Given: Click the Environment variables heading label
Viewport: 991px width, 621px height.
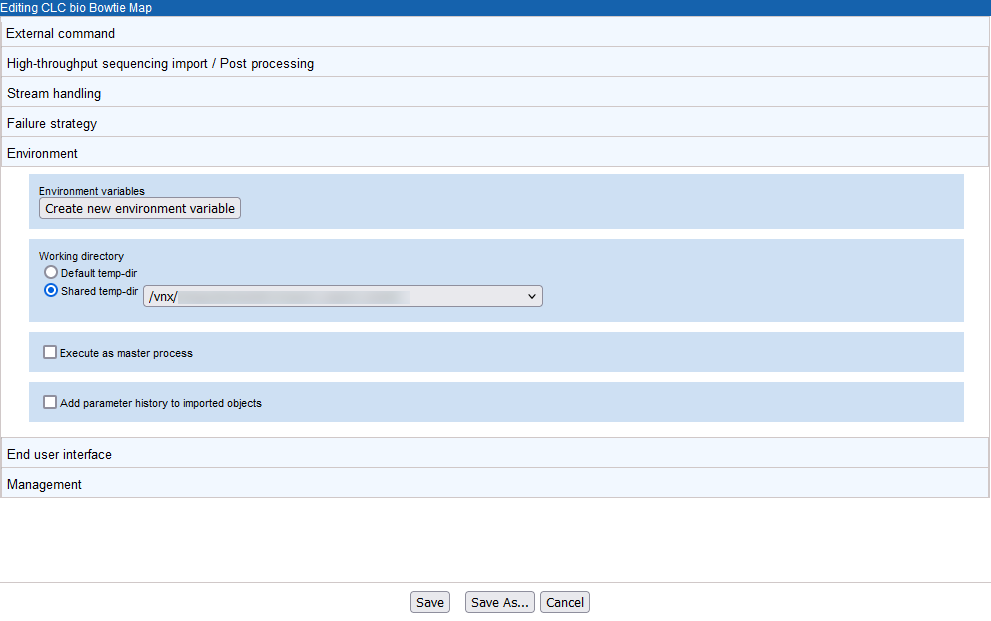Looking at the screenshot, I should (92, 190).
